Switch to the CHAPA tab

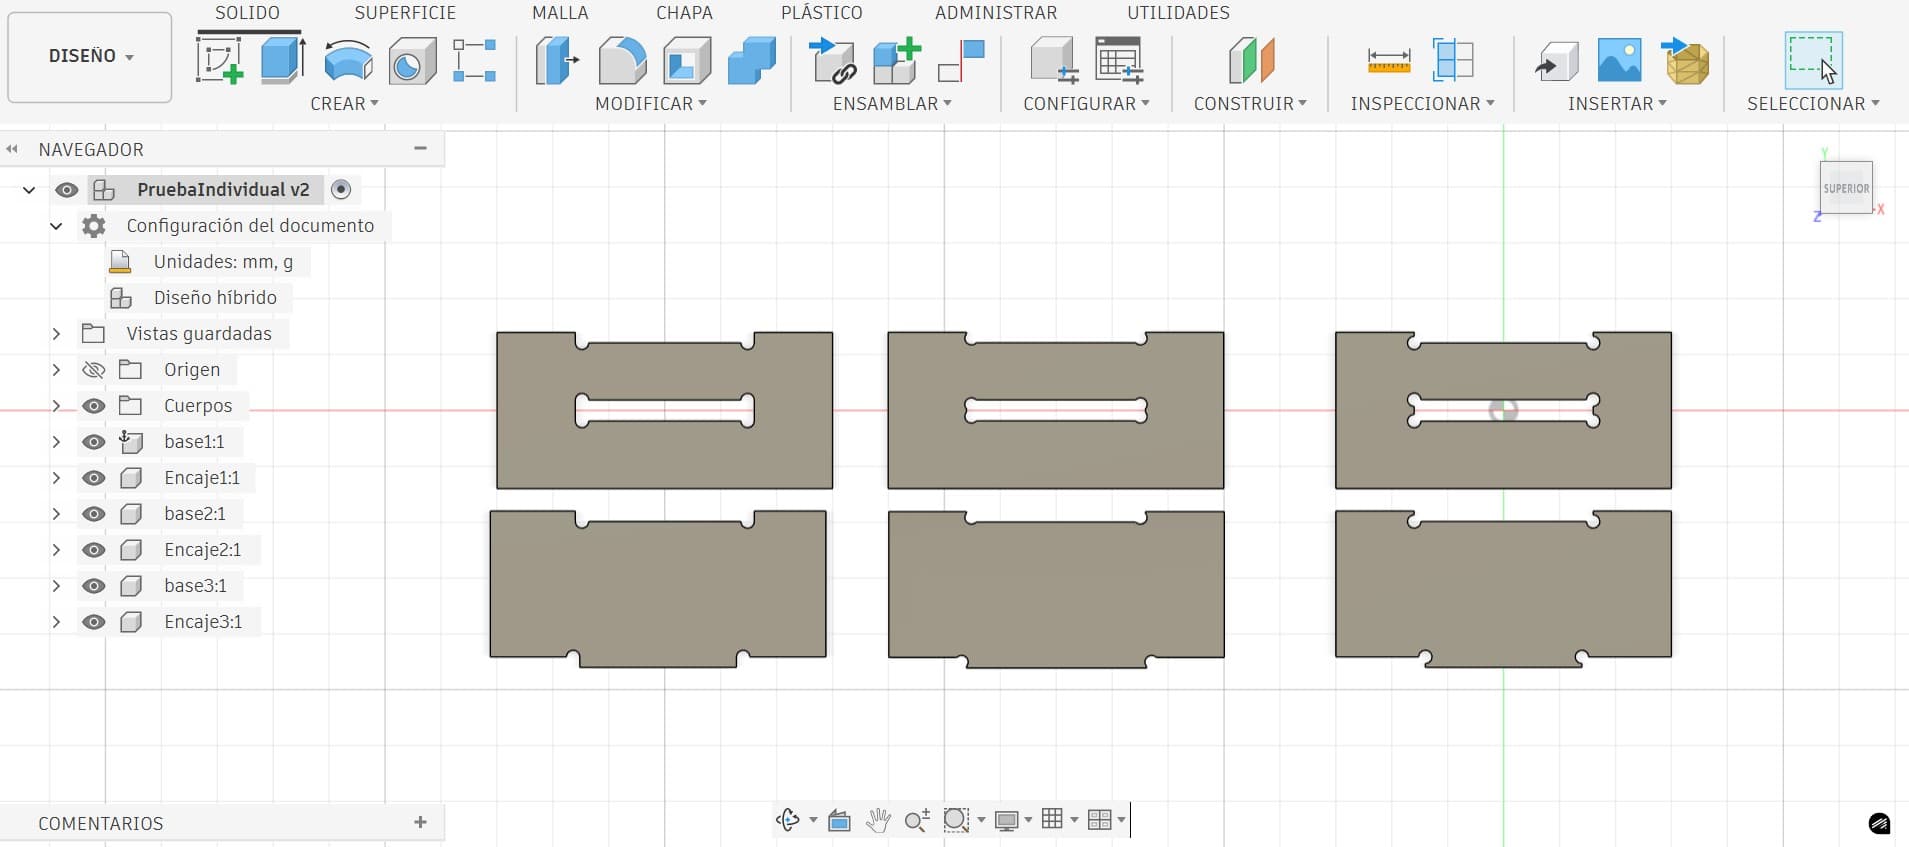(684, 13)
